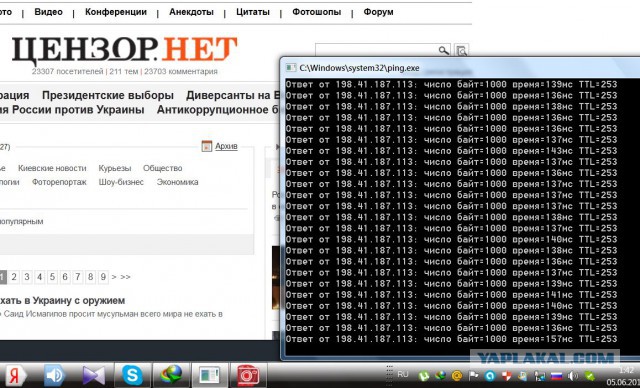Viewport: 640px width, 388px height.
Task: Go to last page with >> arrow
Action: pos(125,277)
